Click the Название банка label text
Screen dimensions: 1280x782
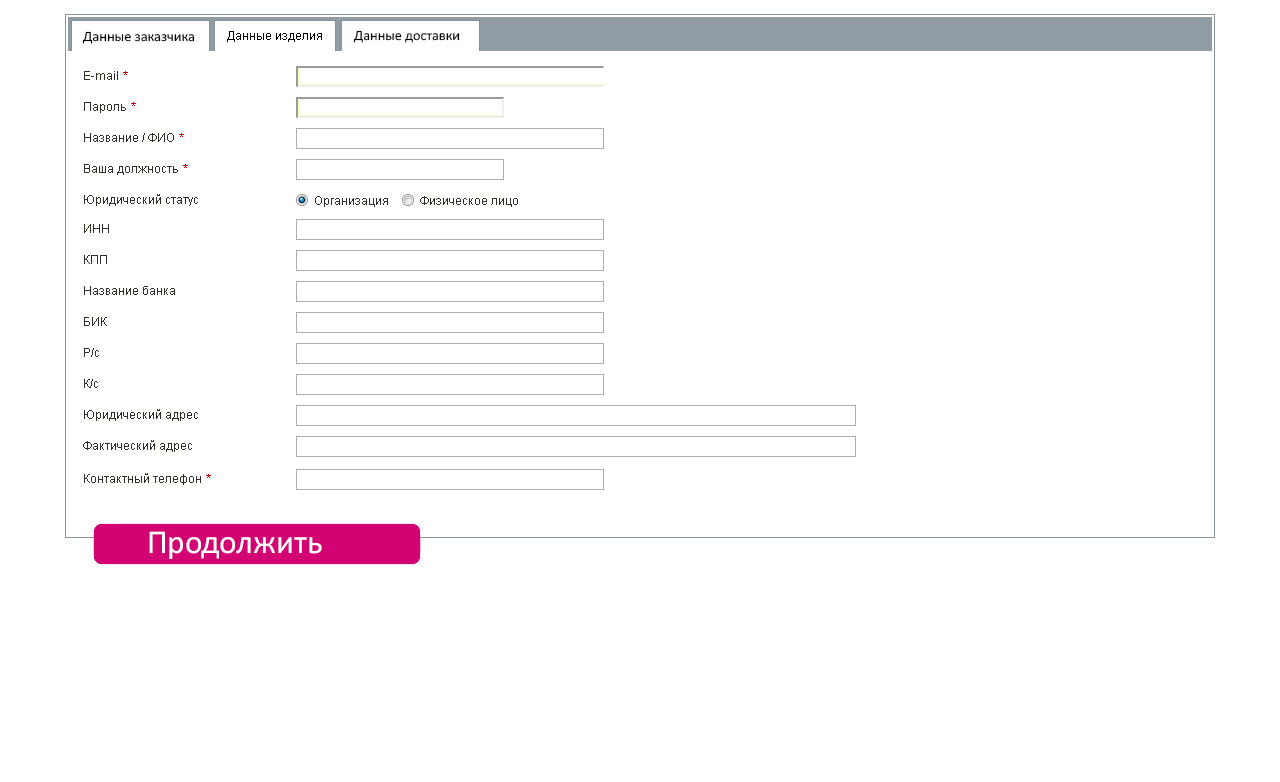[129, 291]
